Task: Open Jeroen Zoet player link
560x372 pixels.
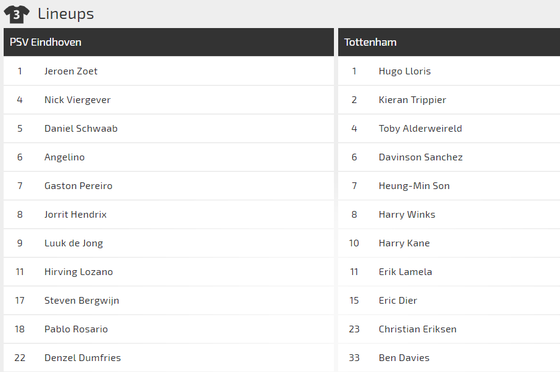Action: 71,71
